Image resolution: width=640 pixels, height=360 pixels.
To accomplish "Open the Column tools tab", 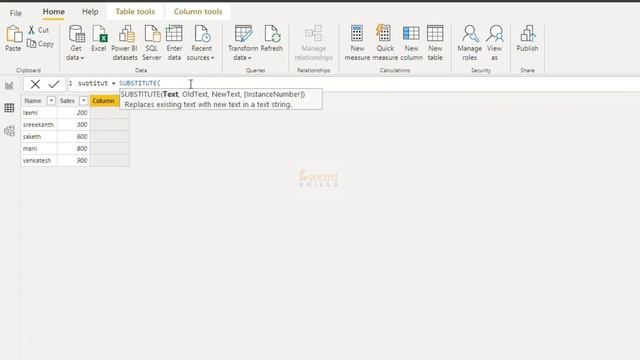I will (198, 12).
